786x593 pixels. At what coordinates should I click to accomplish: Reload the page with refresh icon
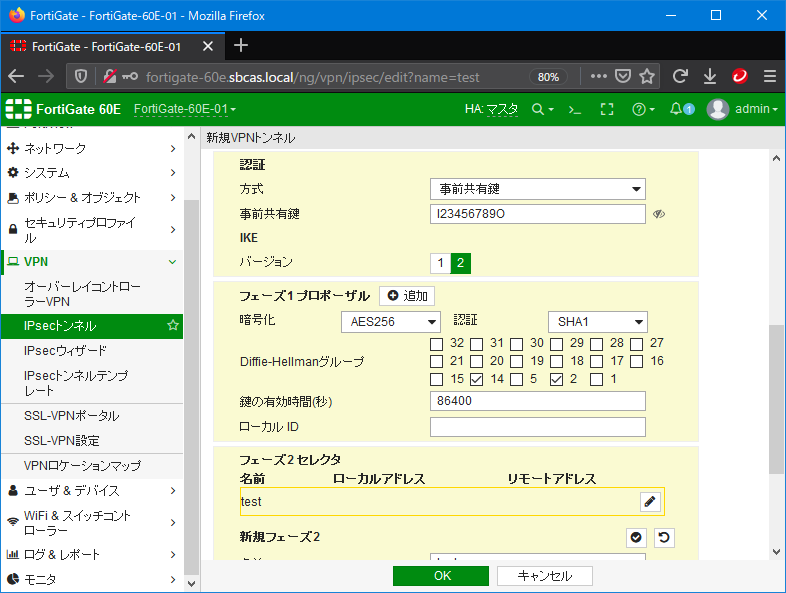point(680,76)
